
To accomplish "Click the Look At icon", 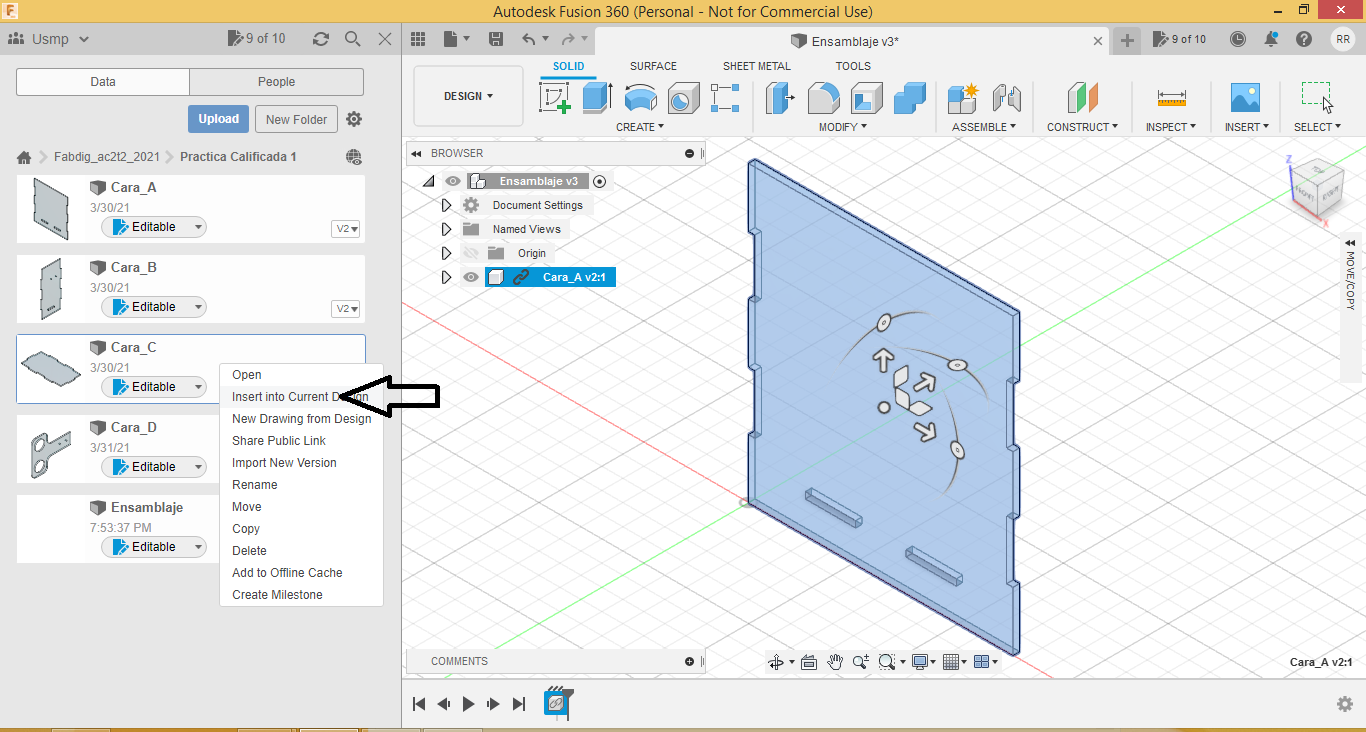I will pos(809,662).
